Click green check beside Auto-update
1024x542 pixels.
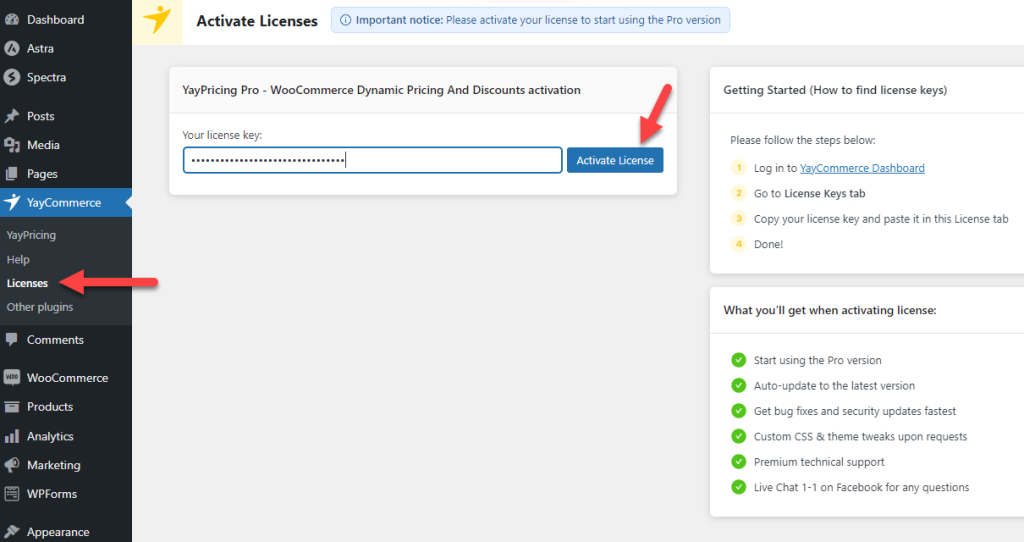[x=739, y=385]
